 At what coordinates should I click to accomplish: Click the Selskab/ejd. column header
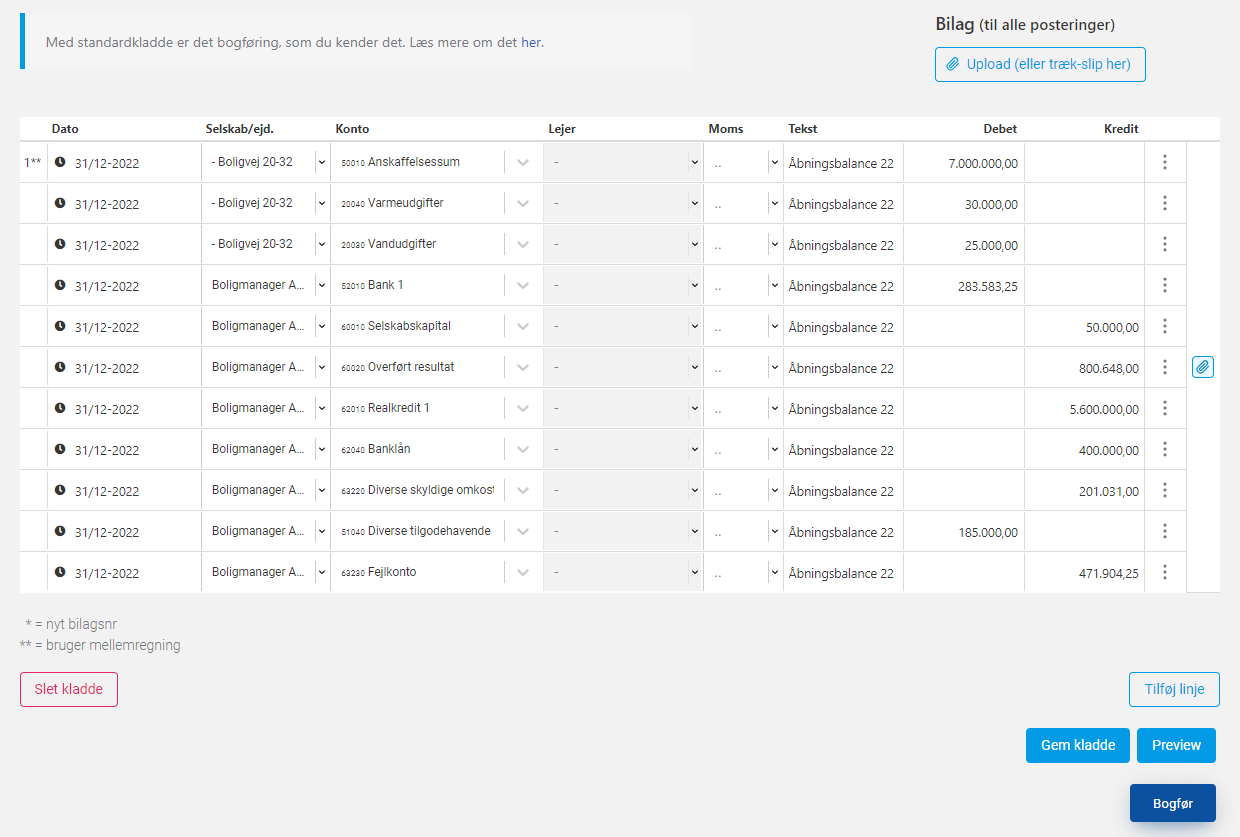click(x=240, y=129)
